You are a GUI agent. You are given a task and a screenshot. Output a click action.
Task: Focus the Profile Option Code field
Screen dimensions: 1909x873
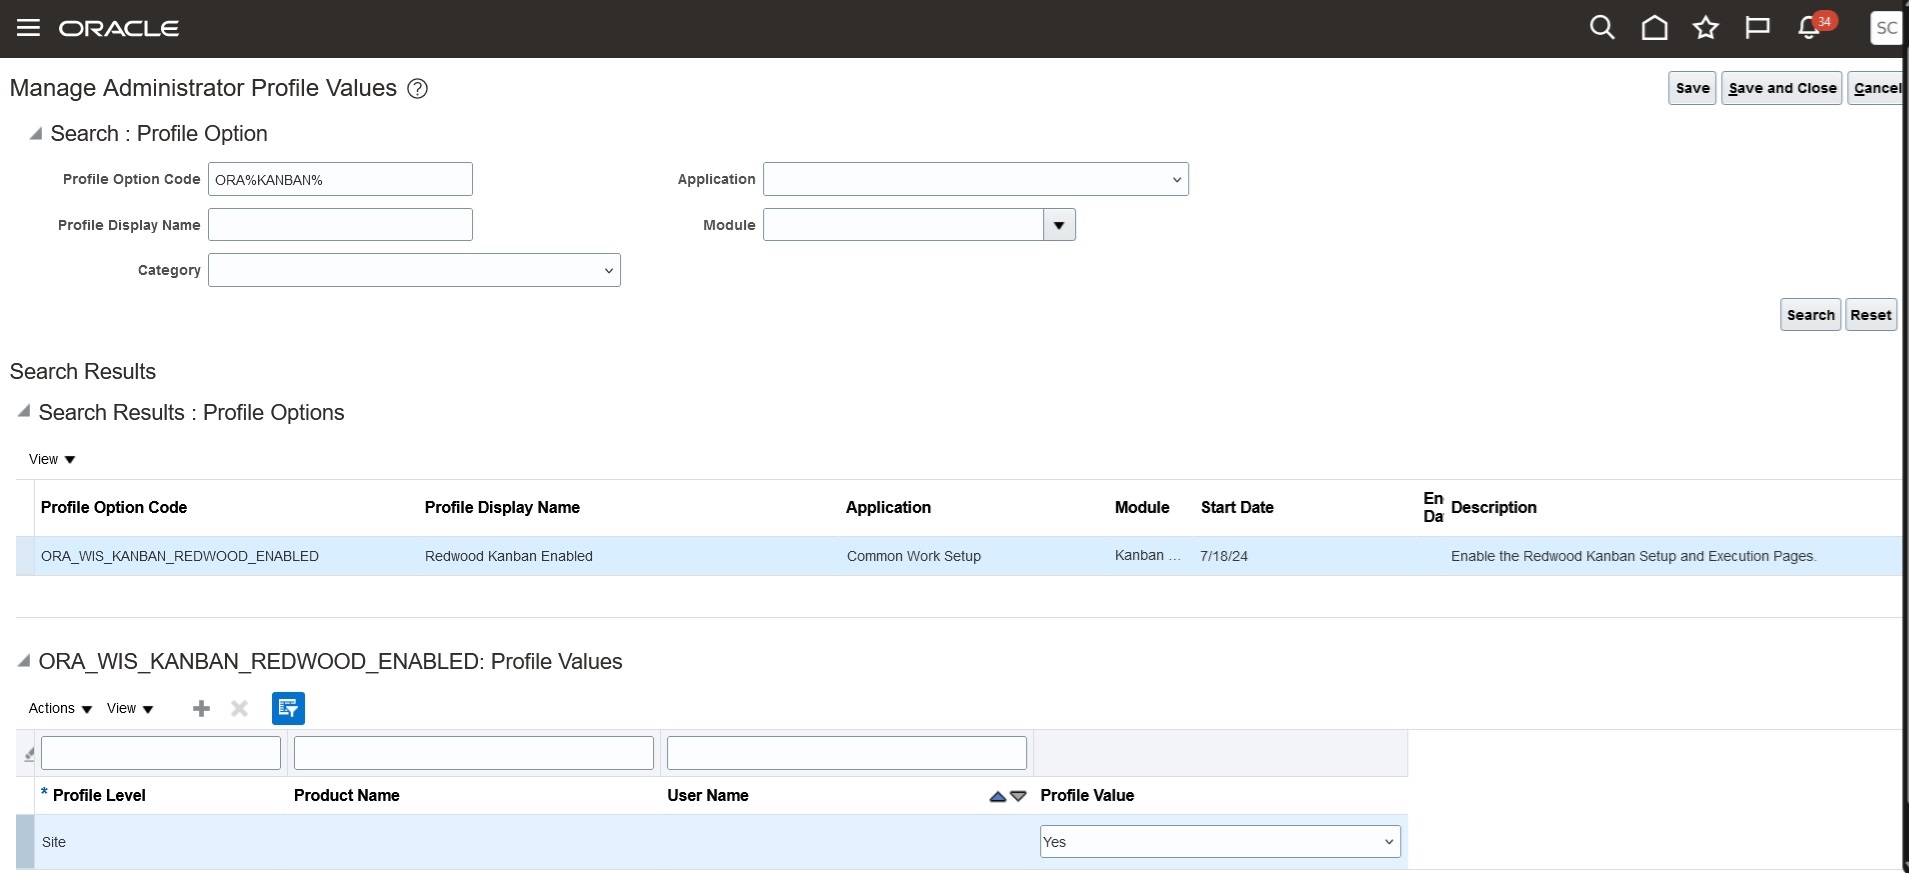340,179
